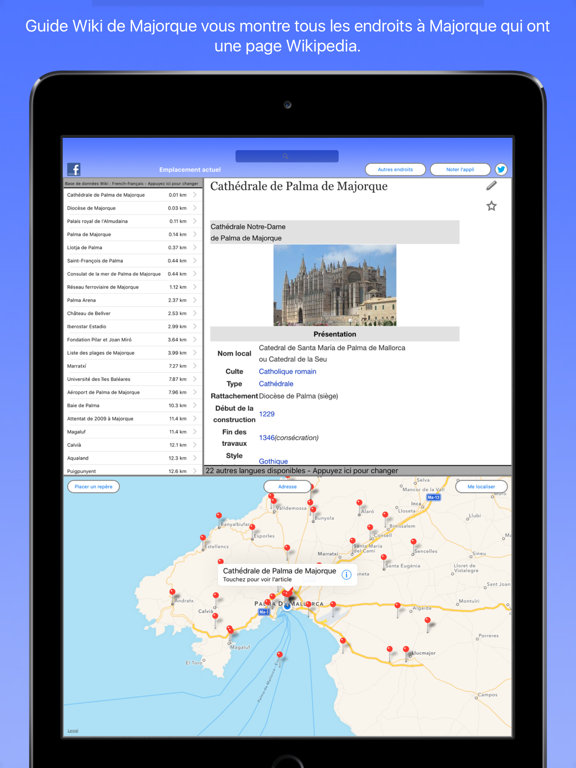
Task: Click the cathedral photo thumbnail
Action: tap(335, 285)
